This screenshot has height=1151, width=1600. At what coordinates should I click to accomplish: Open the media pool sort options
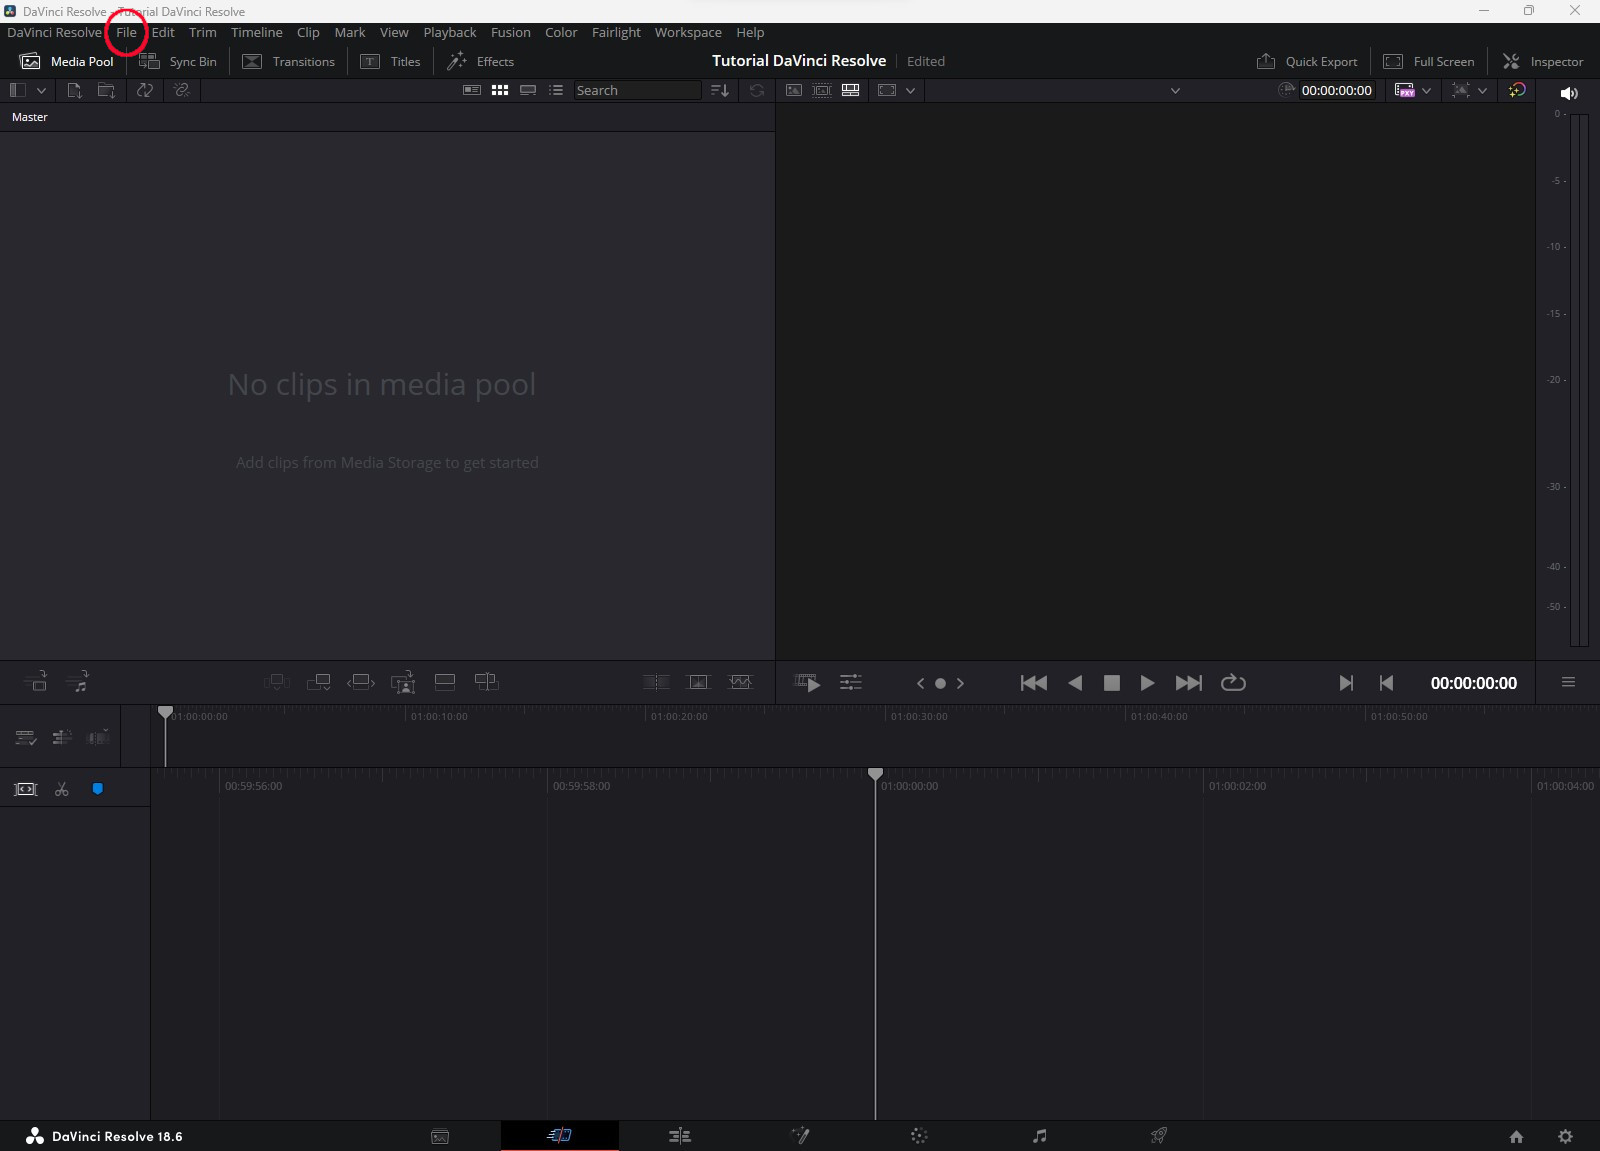tap(719, 90)
